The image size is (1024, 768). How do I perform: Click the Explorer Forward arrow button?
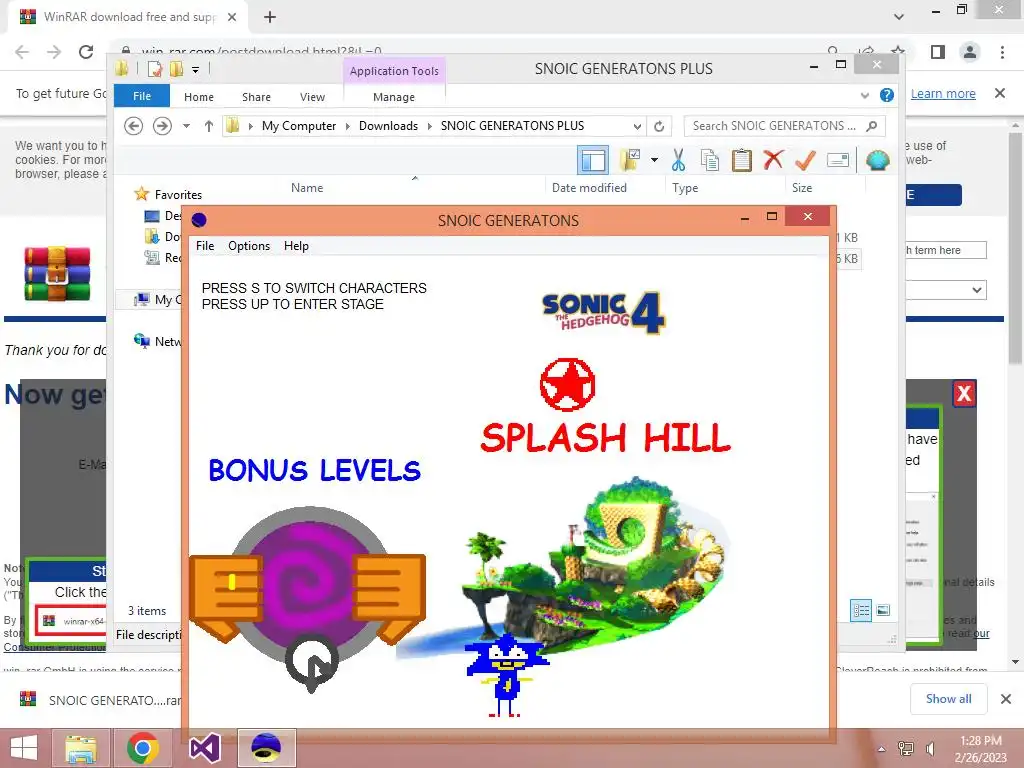pyautogui.click(x=162, y=125)
